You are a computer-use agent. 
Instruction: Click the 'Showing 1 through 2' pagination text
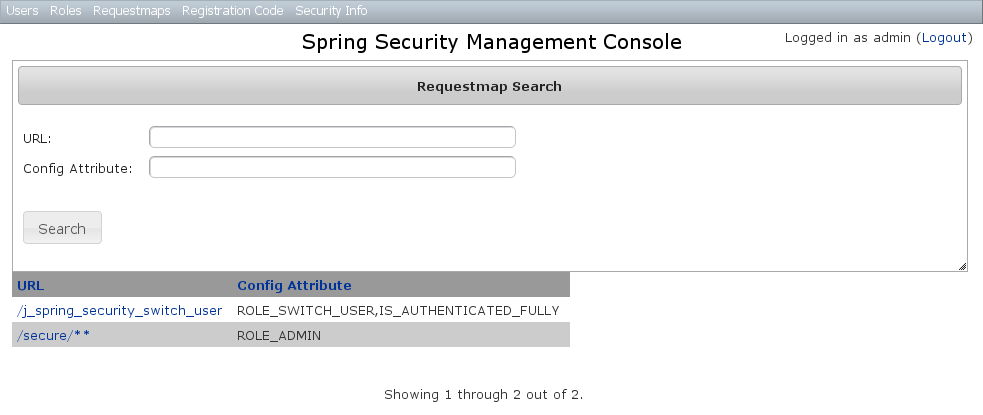coord(483,394)
